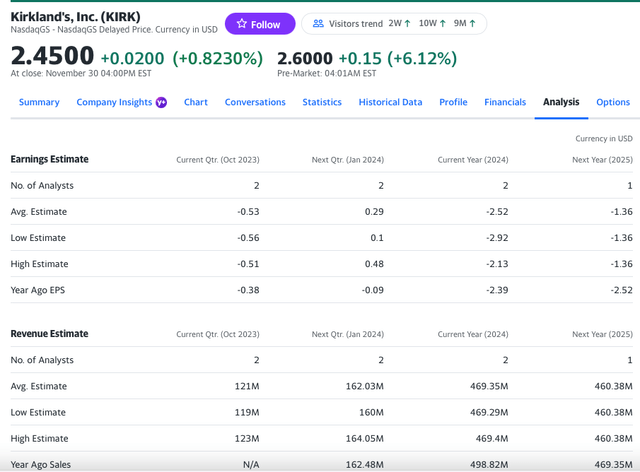Image resolution: width=640 pixels, height=472 pixels.
Task: Click Revenue Low Estimate value 469.29M
Action: pyautogui.click(x=489, y=412)
